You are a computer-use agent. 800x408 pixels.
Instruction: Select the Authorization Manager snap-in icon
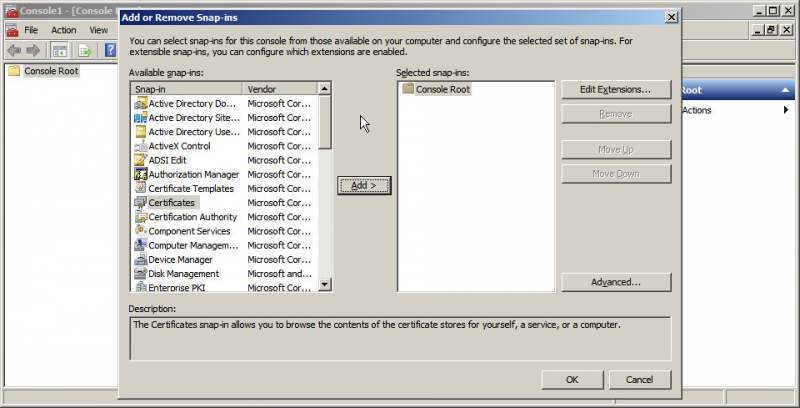[x=140, y=175]
